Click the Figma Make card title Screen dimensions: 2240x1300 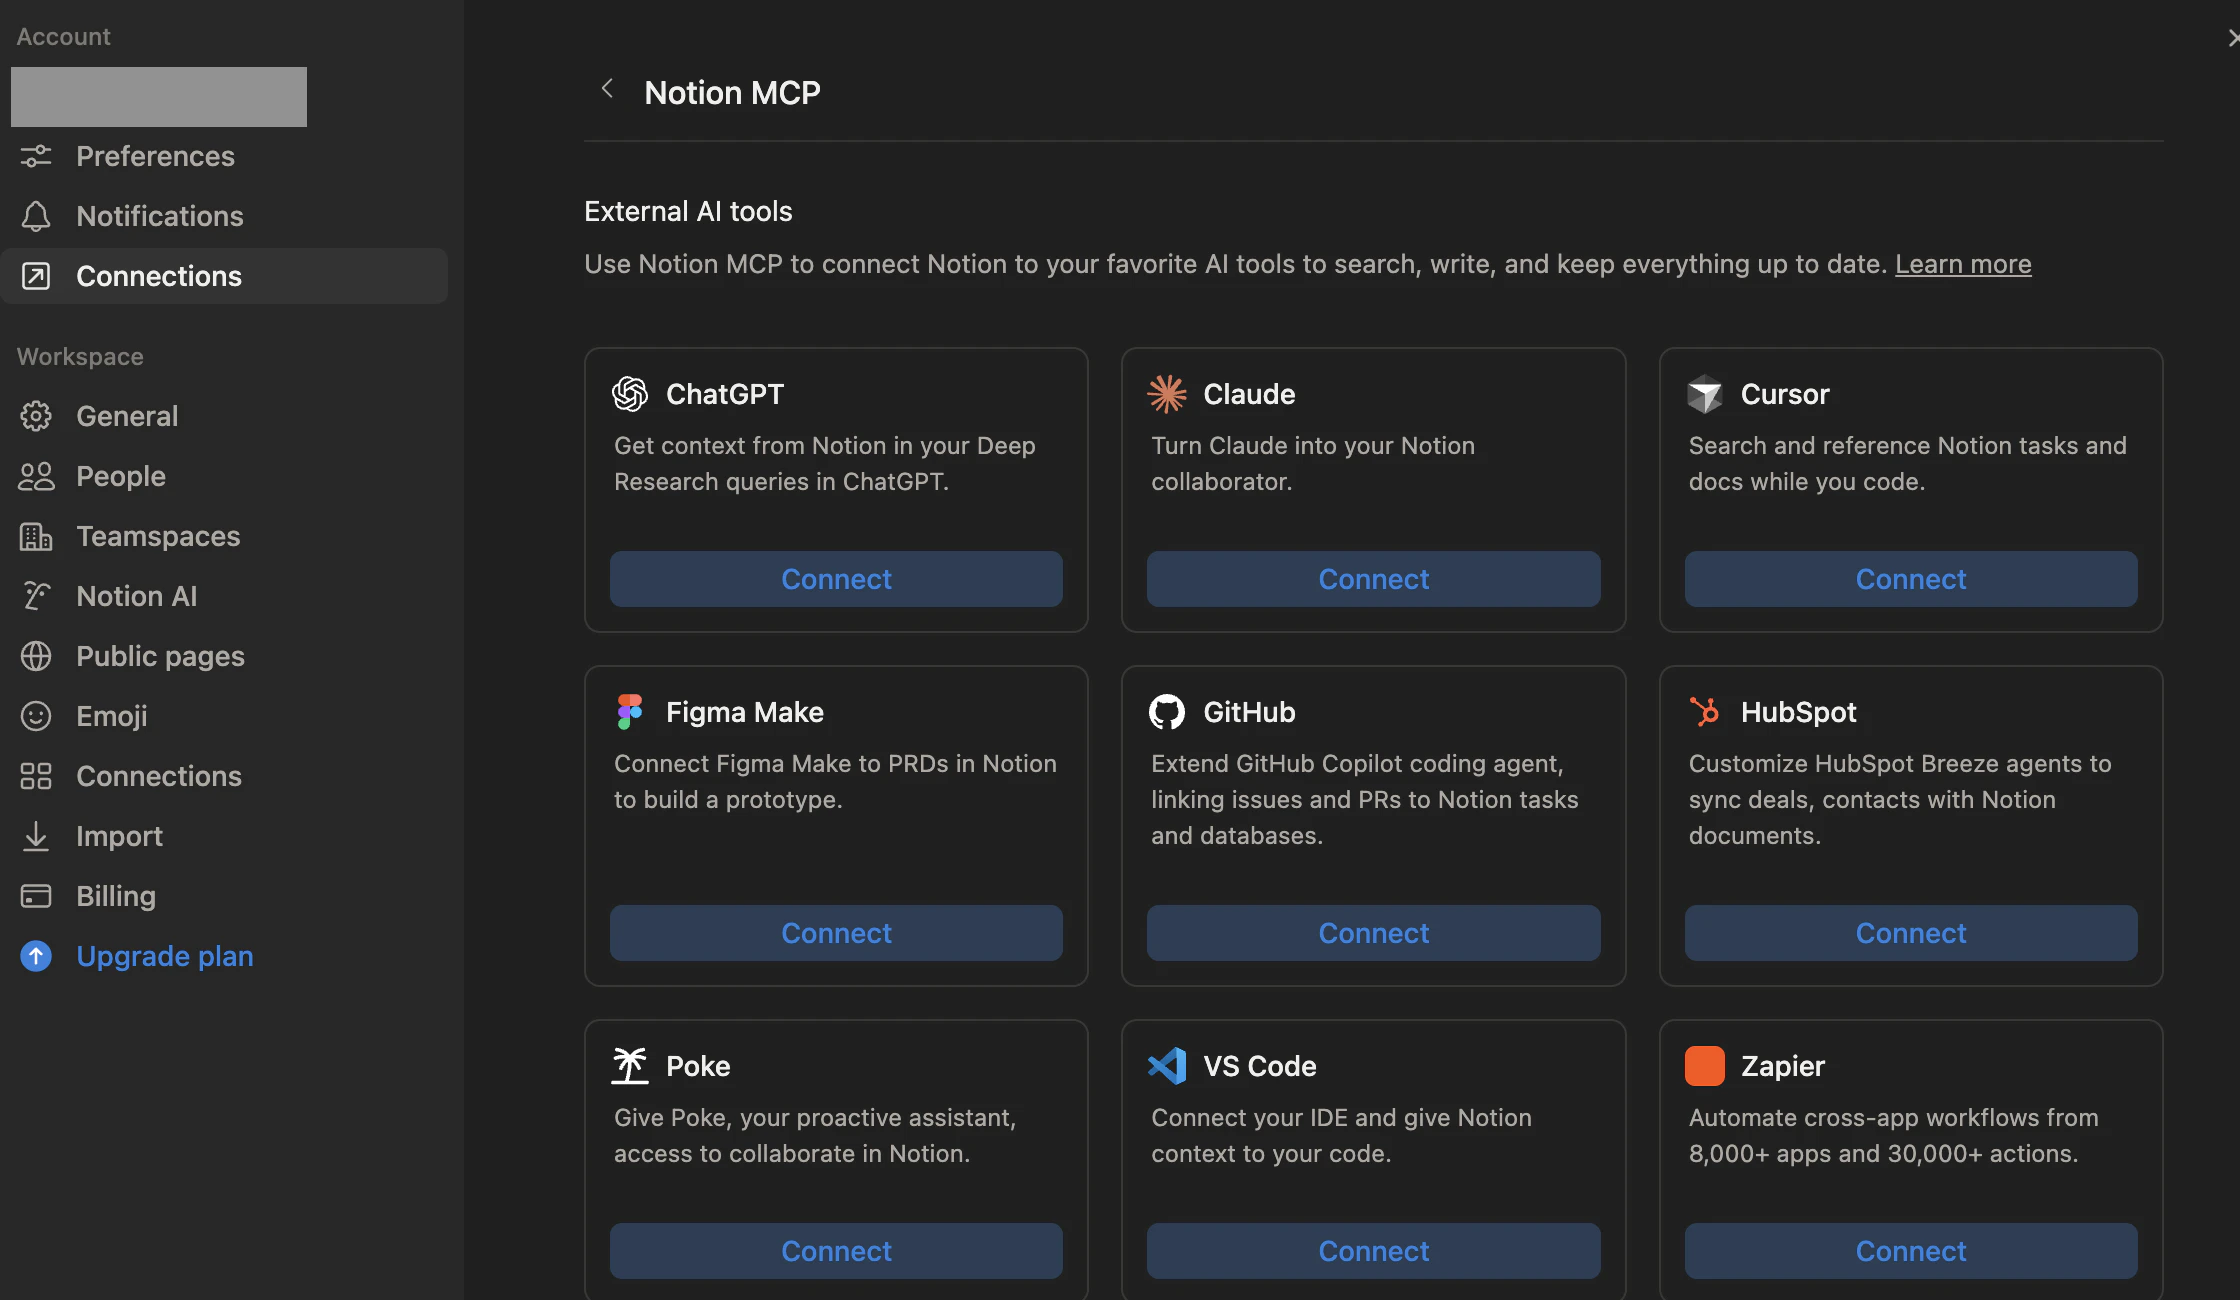[x=745, y=712]
